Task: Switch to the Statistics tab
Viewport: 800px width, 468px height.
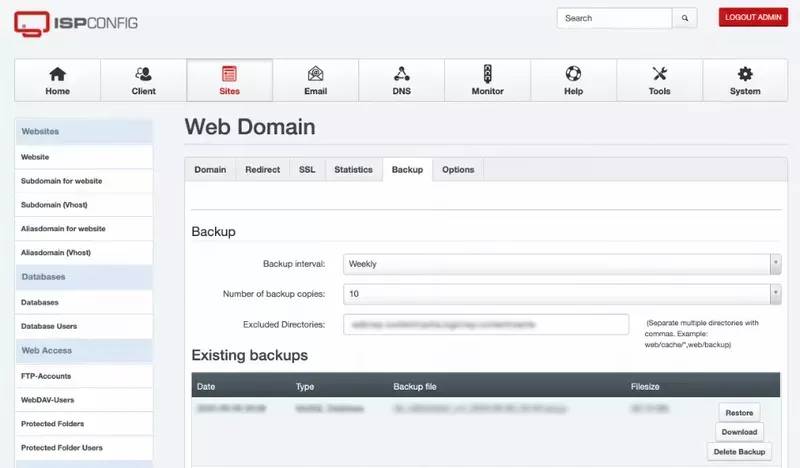Action: click(353, 169)
